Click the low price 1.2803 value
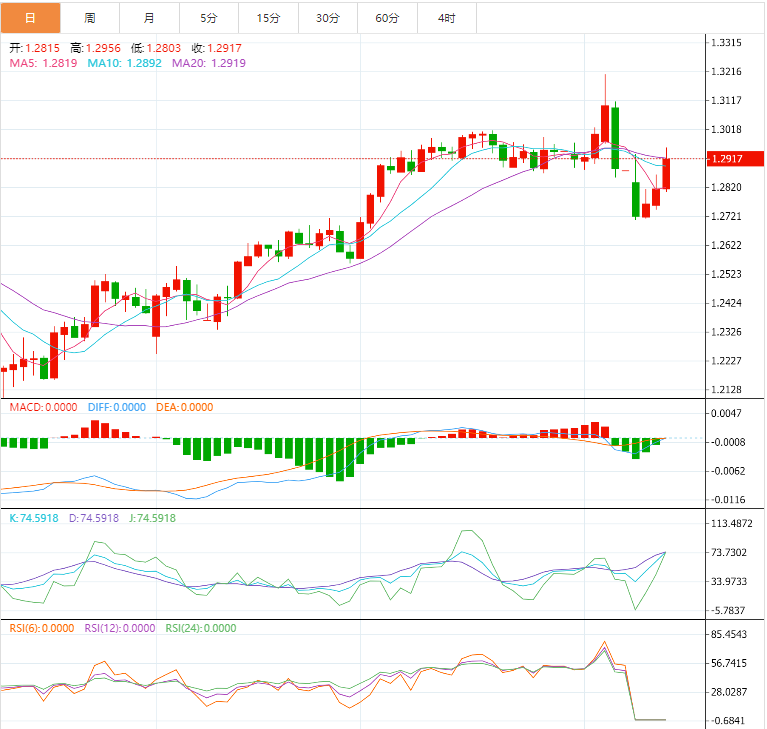Image resolution: width=767 pixels, height=729 pixels. 164,48
